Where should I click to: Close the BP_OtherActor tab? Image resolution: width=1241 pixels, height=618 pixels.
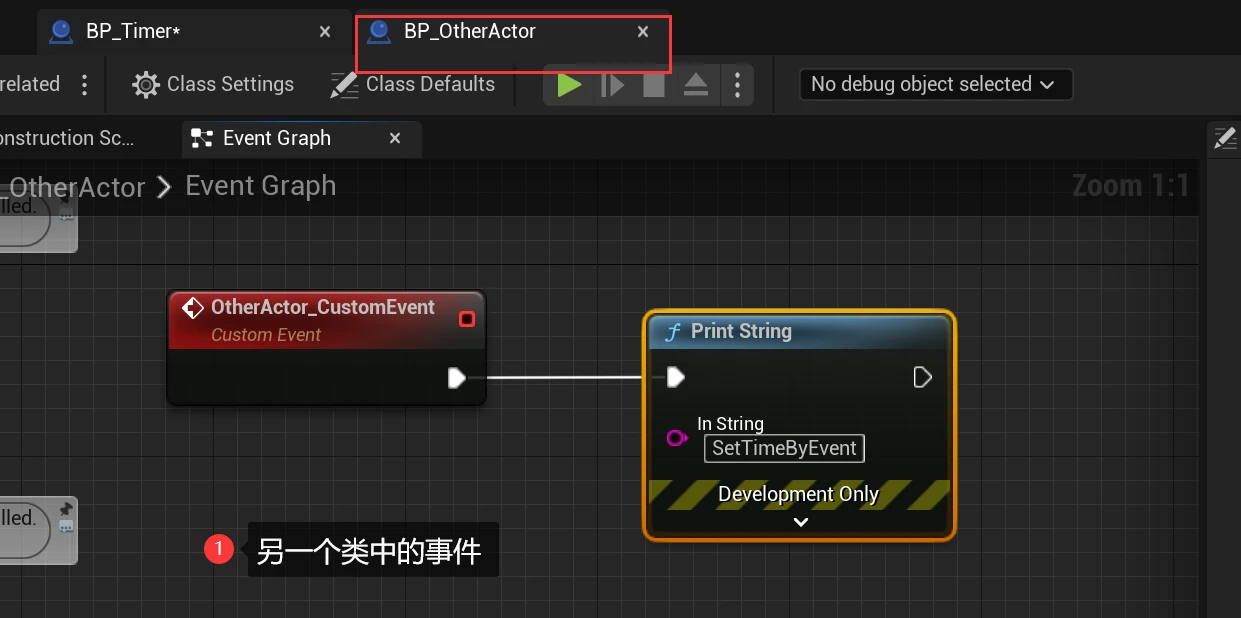pyautogui.click(x=643, y=32)
